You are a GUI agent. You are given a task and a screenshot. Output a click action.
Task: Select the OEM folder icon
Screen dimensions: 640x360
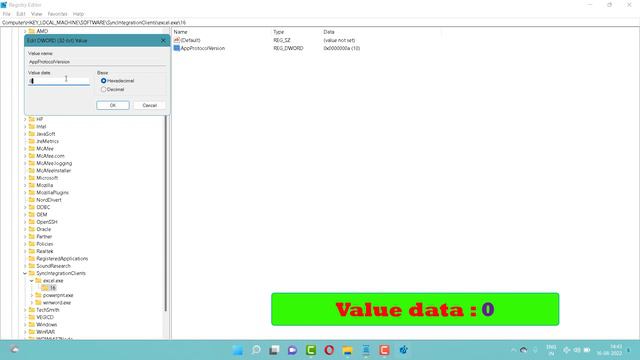(x=32, y=215)
